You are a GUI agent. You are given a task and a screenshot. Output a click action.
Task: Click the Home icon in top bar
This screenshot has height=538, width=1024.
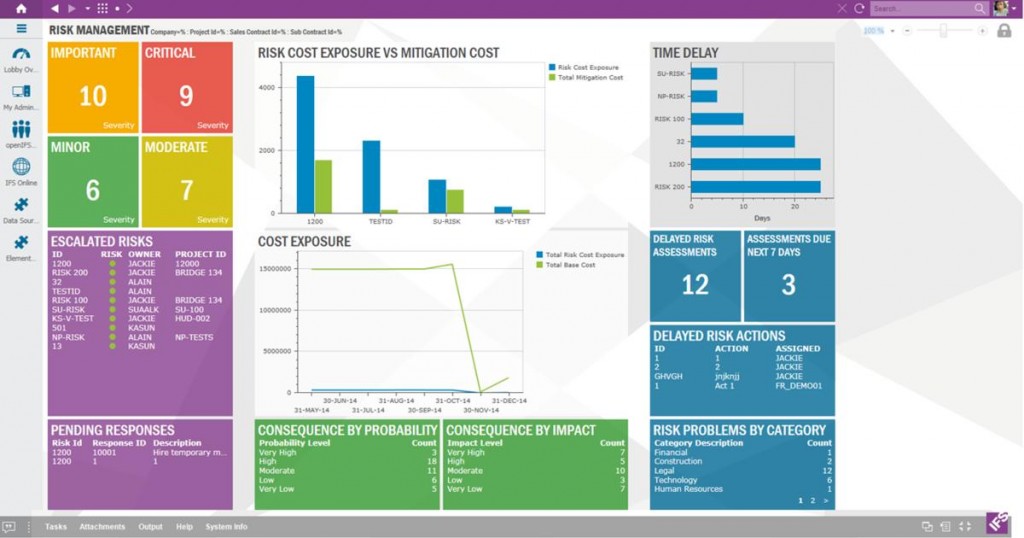(21, 8)
